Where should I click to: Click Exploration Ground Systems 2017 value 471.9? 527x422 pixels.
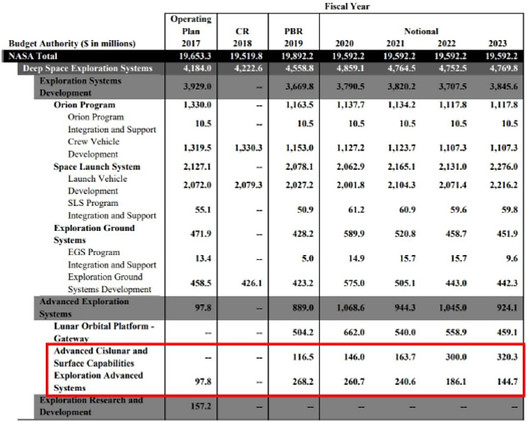[201, 234]
